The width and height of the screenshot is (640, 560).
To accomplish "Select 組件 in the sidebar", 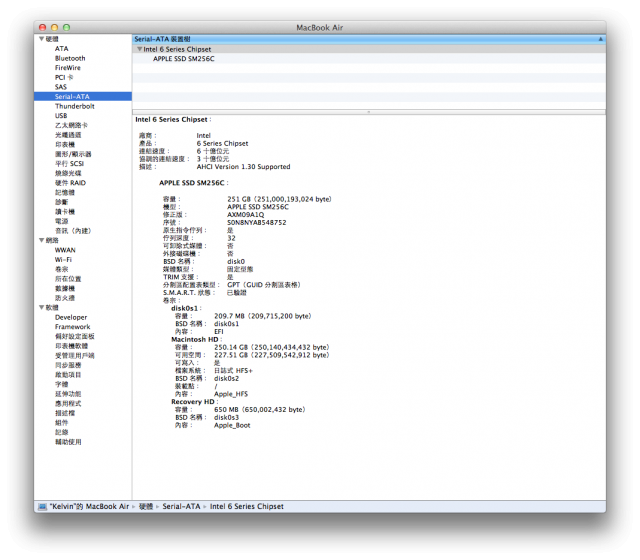I will 62,423.
